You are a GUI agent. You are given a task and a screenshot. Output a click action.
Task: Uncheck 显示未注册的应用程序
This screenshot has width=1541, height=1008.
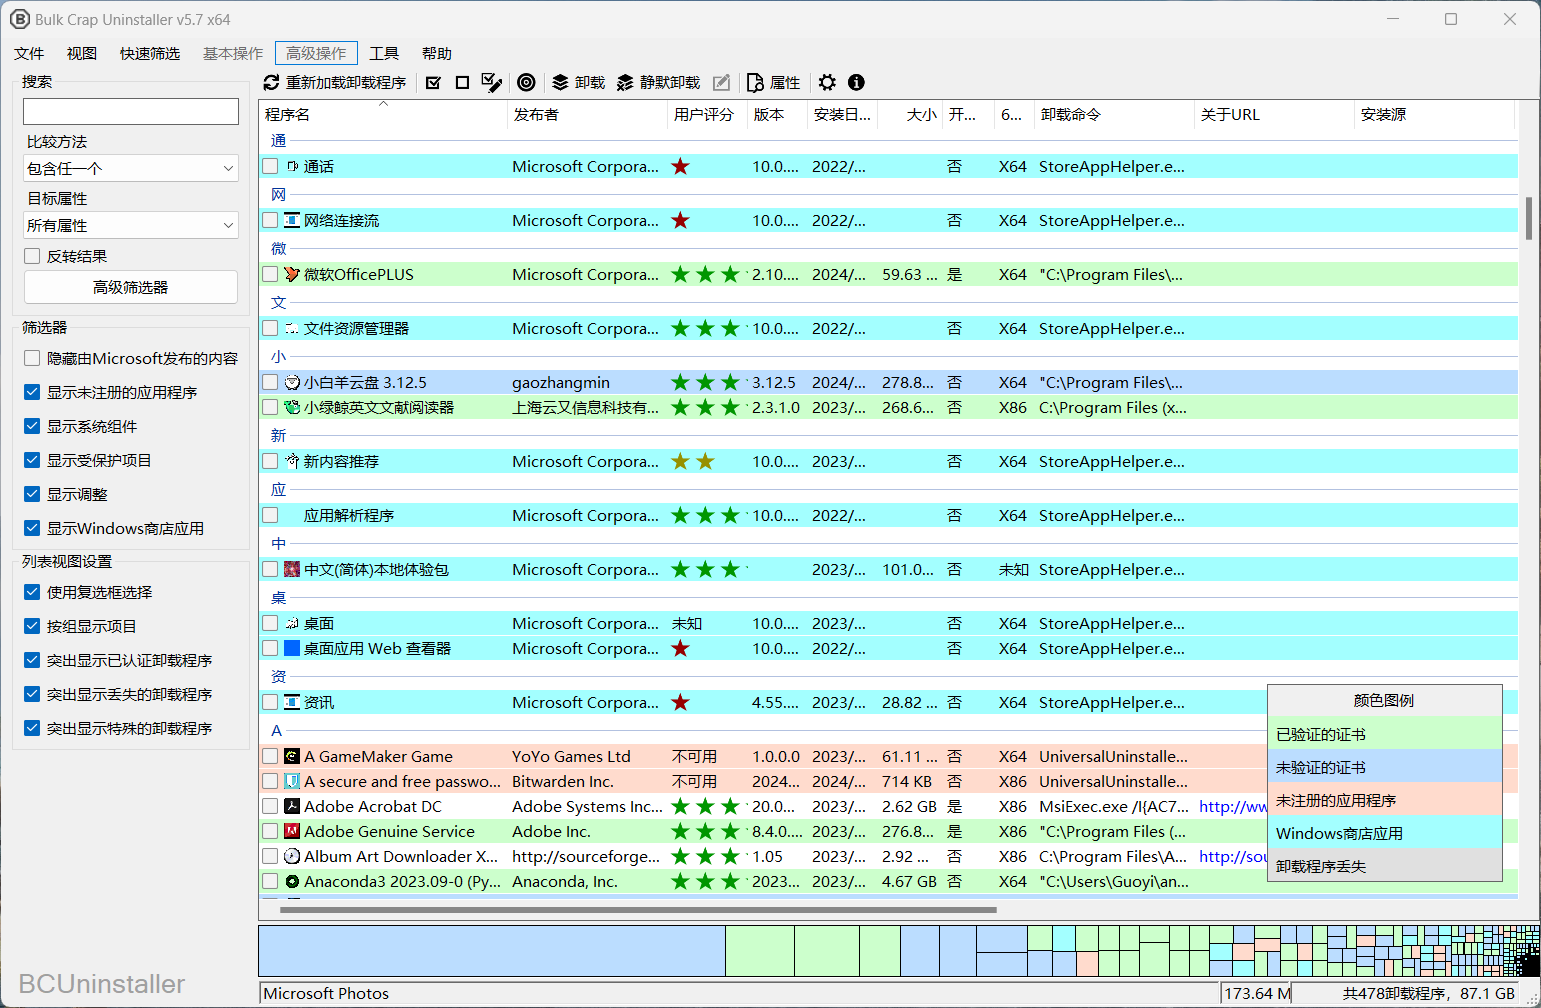[32, 392]
